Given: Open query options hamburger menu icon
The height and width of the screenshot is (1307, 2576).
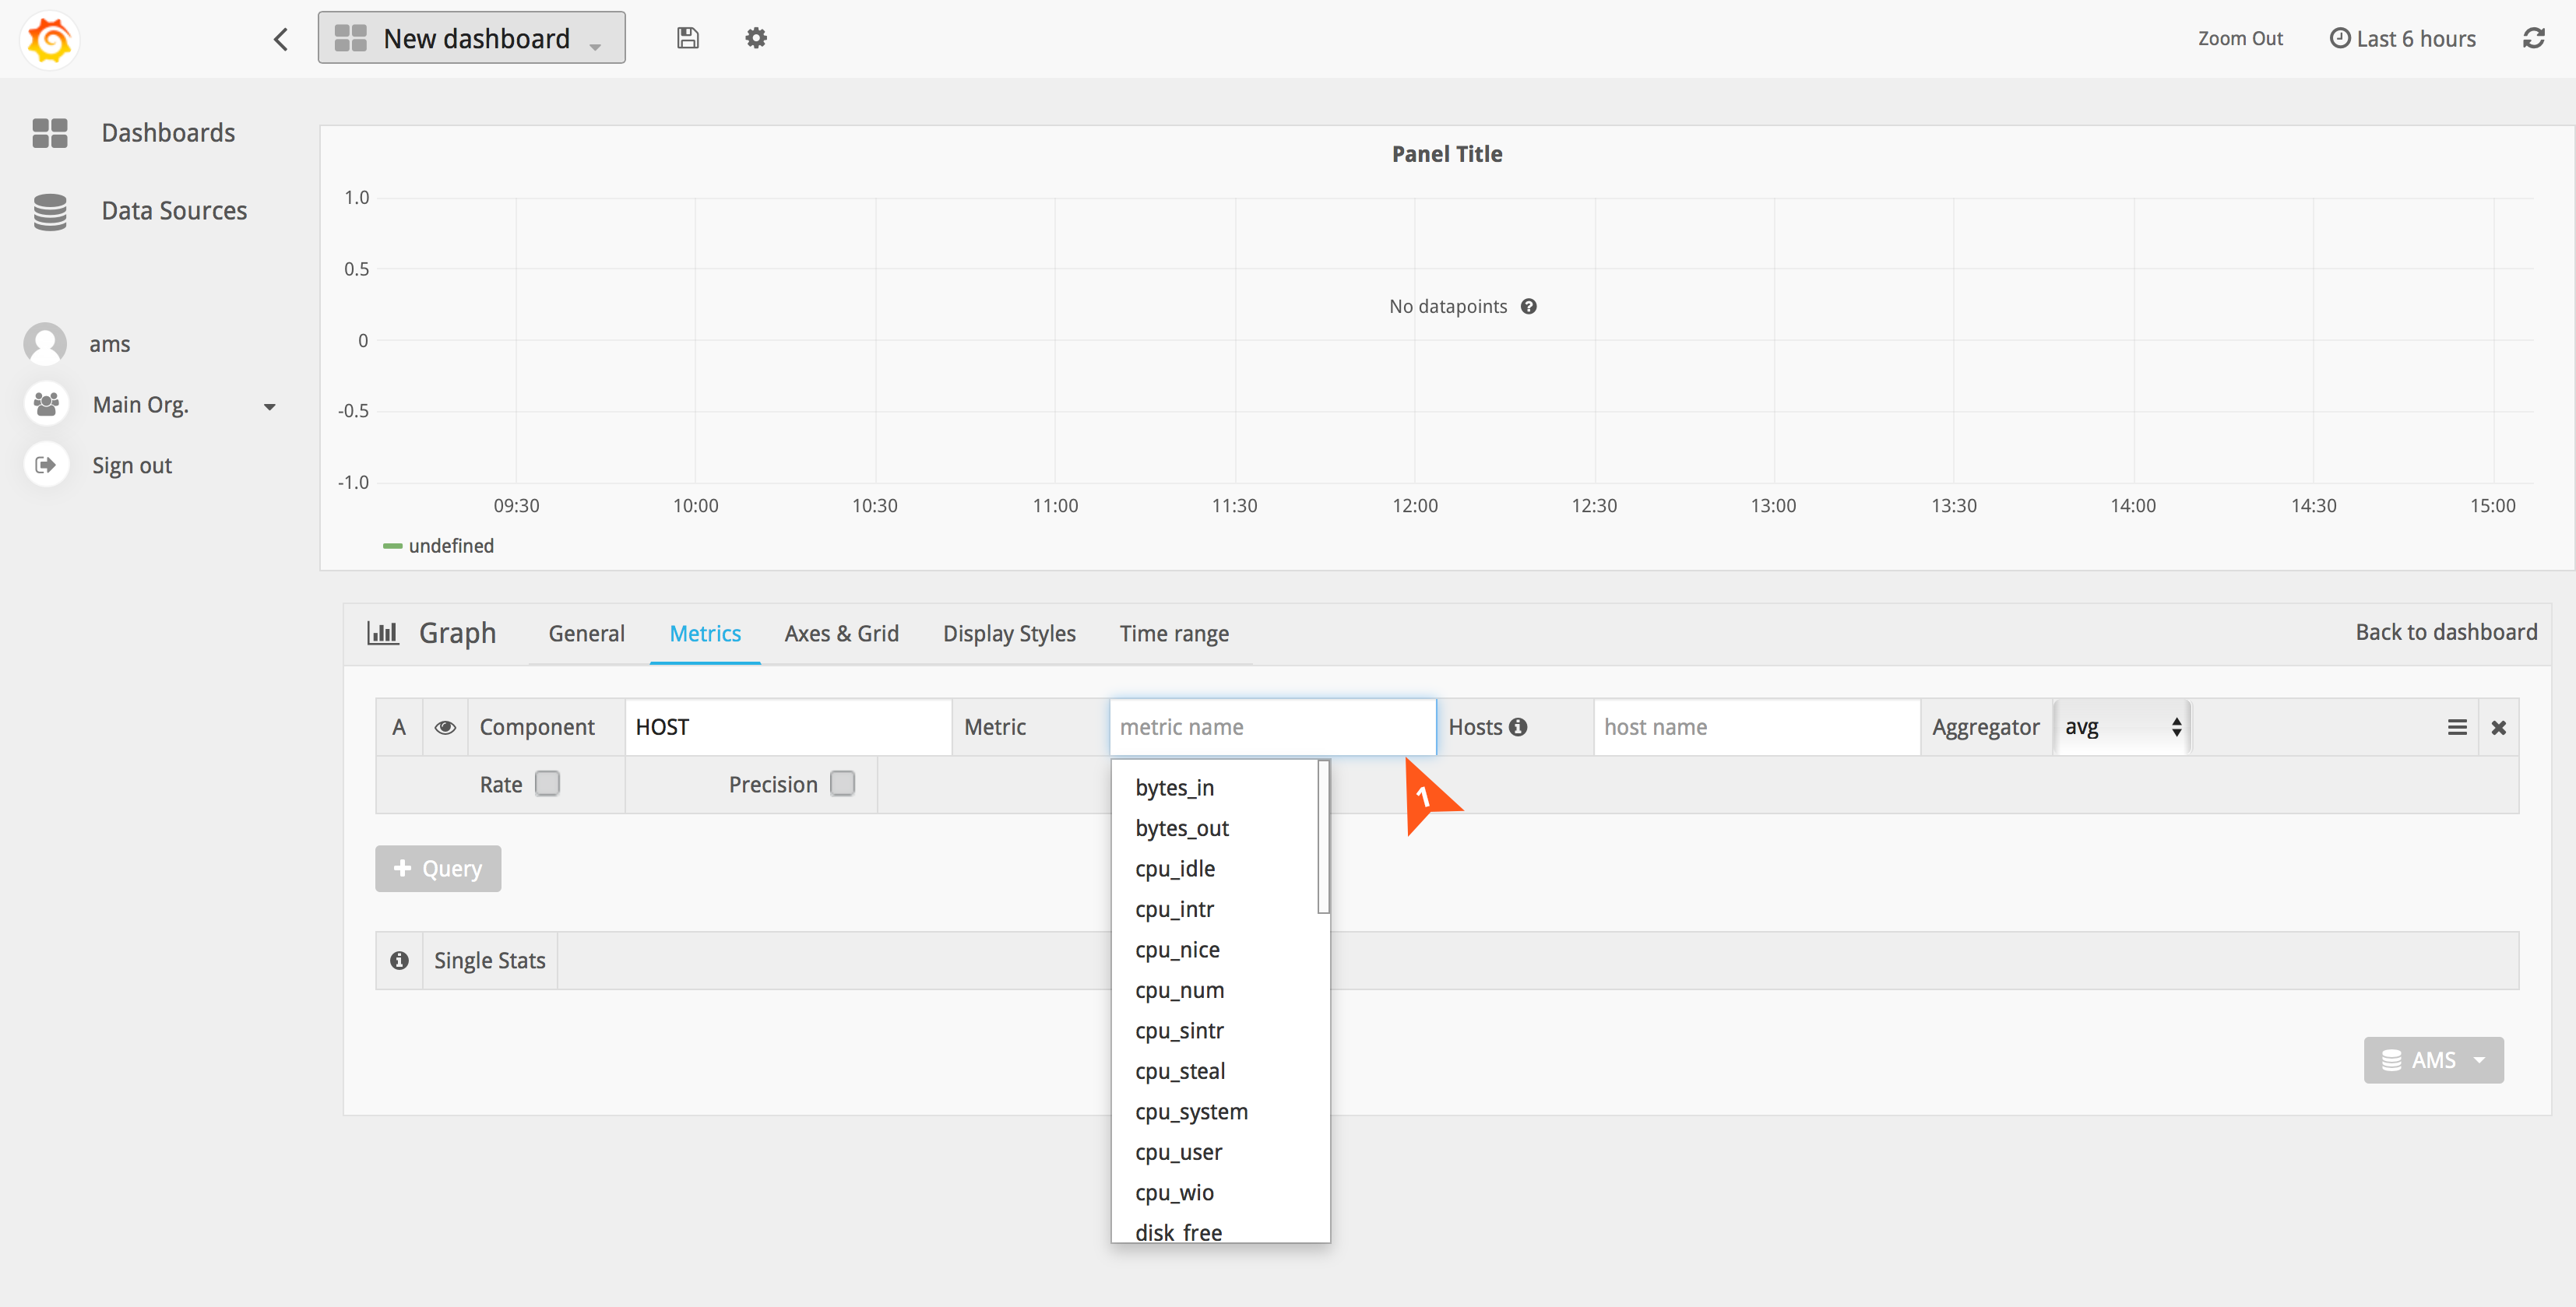Looking at the screenshot, I should 2457,727.
